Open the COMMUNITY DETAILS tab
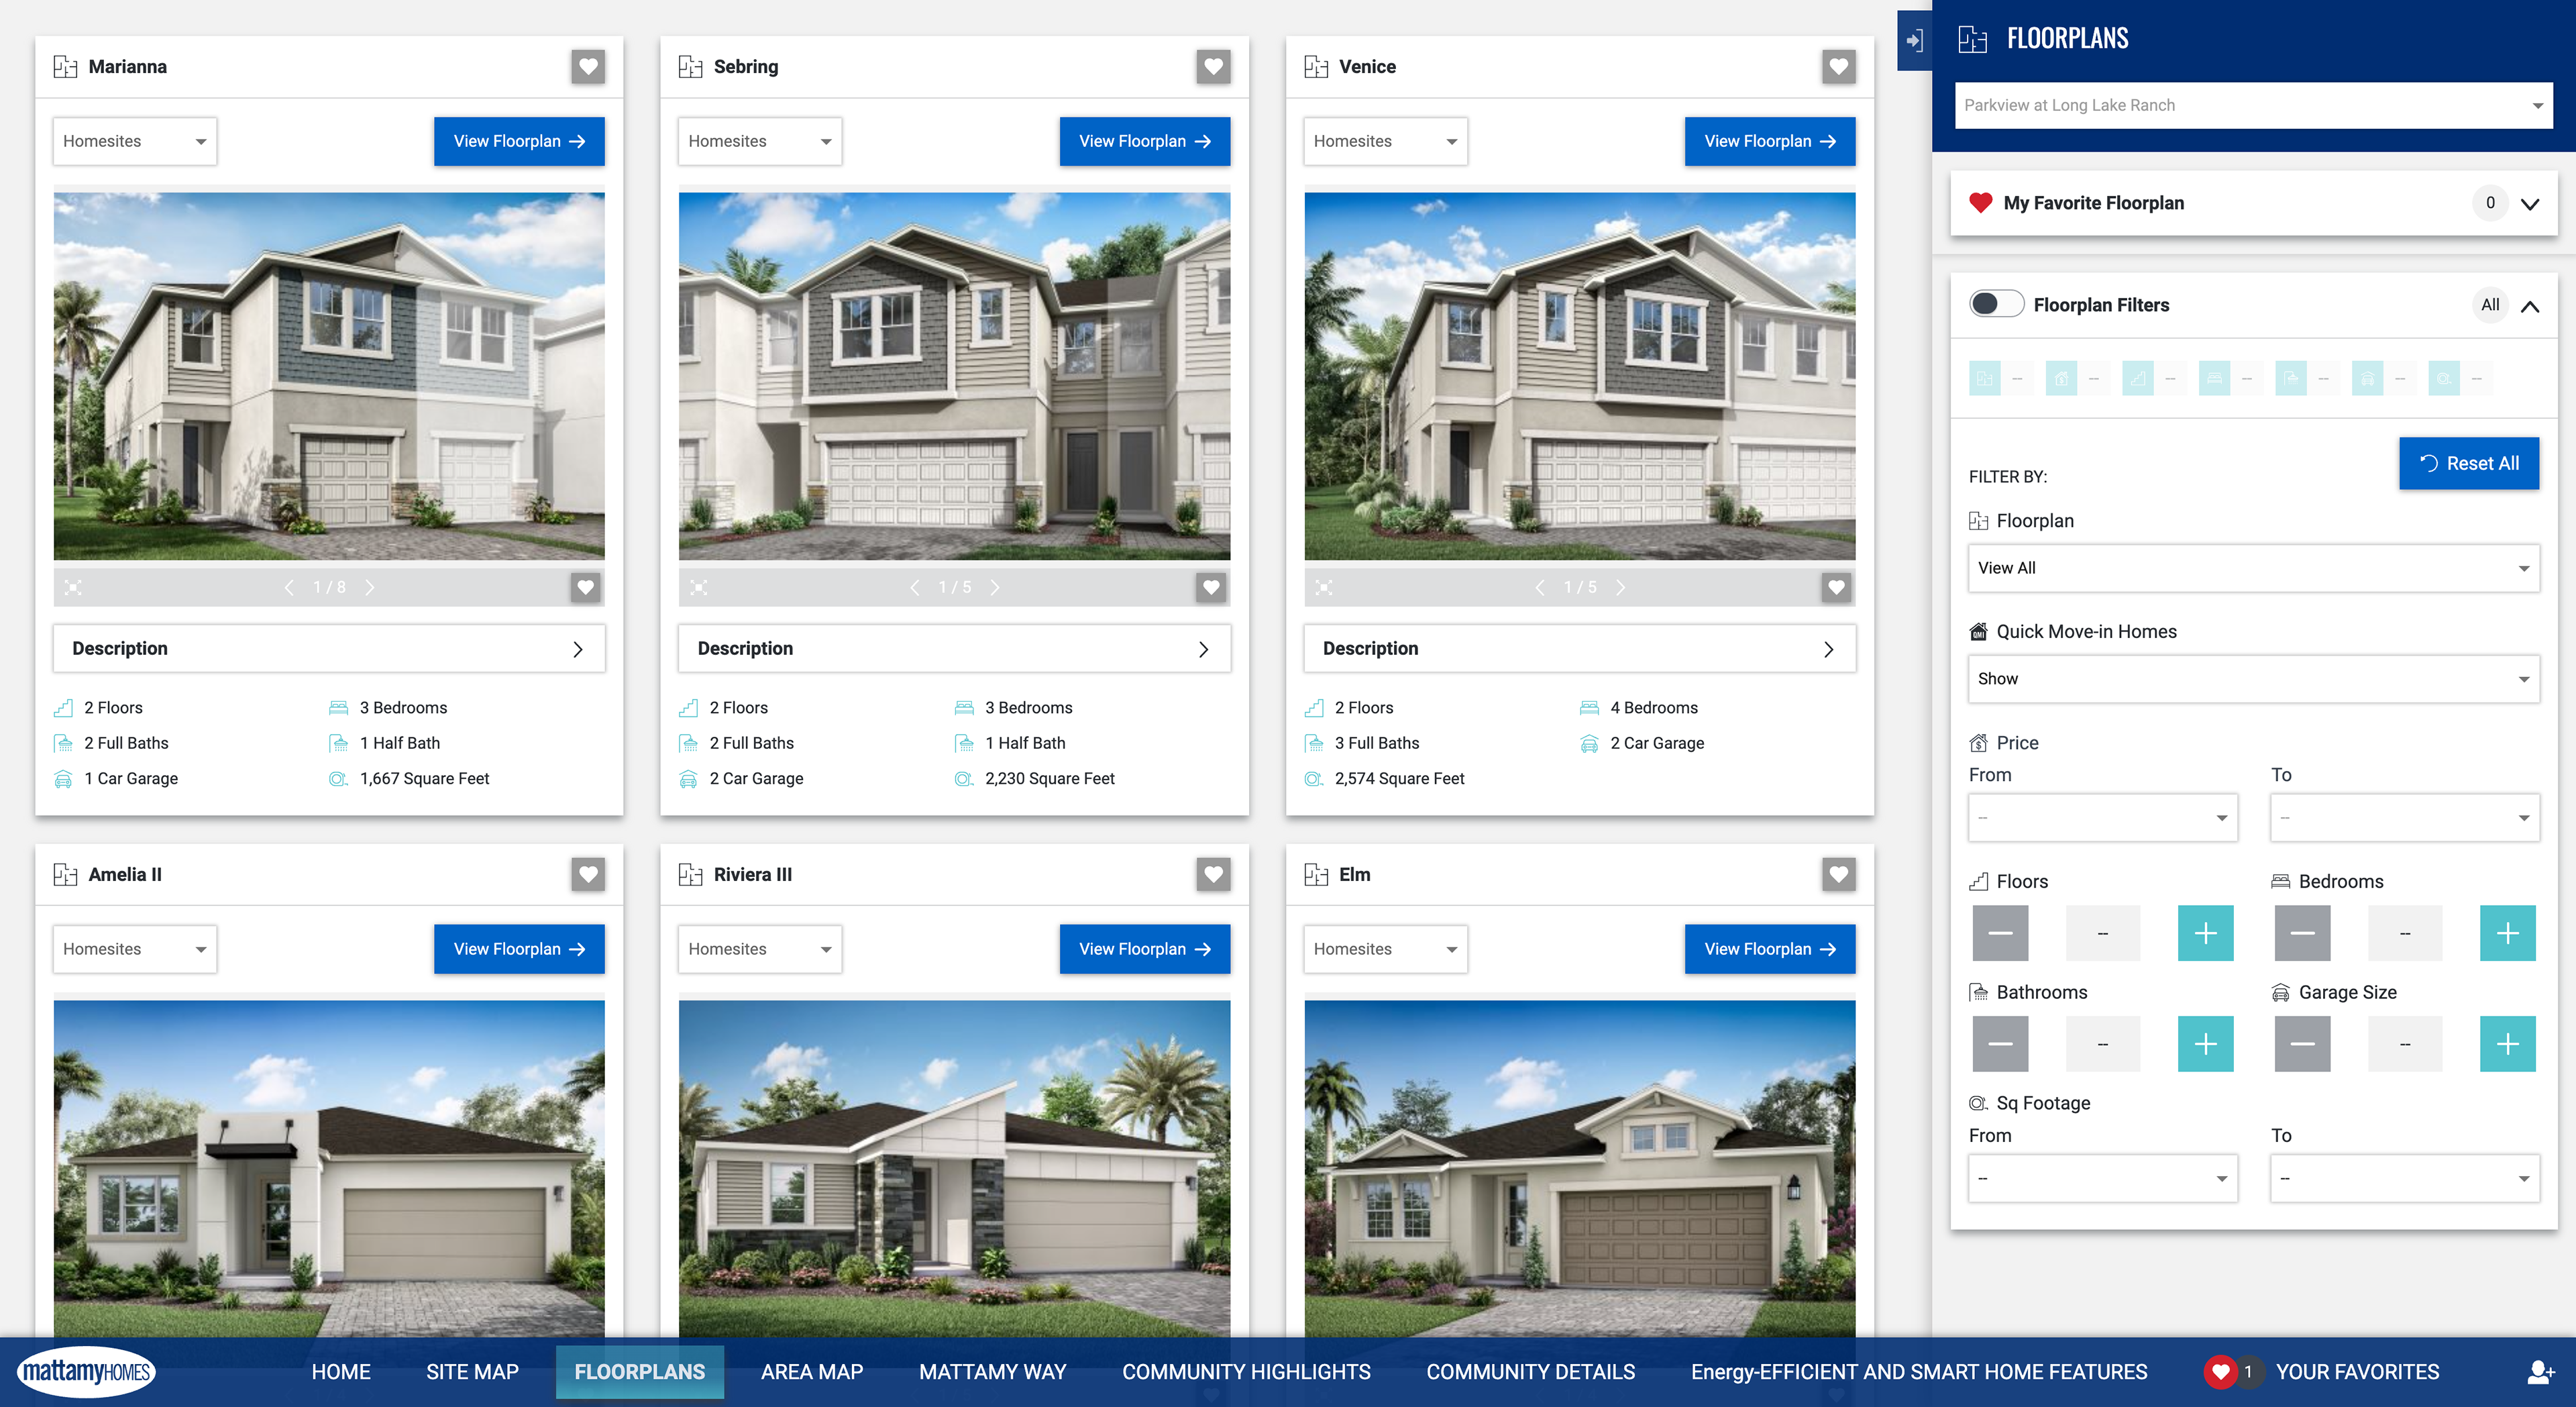The width and height of the screenshot is (2576, 1407). (1530, 1372)
